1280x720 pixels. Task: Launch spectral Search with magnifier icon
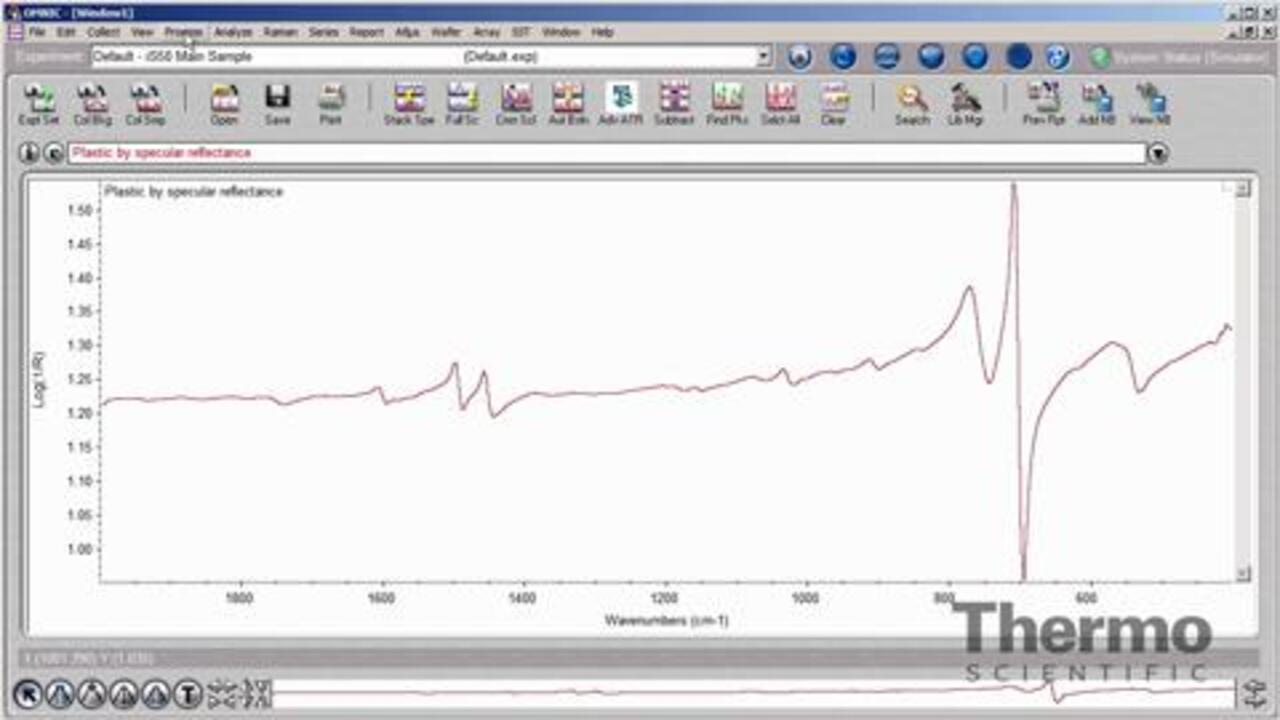911,103
